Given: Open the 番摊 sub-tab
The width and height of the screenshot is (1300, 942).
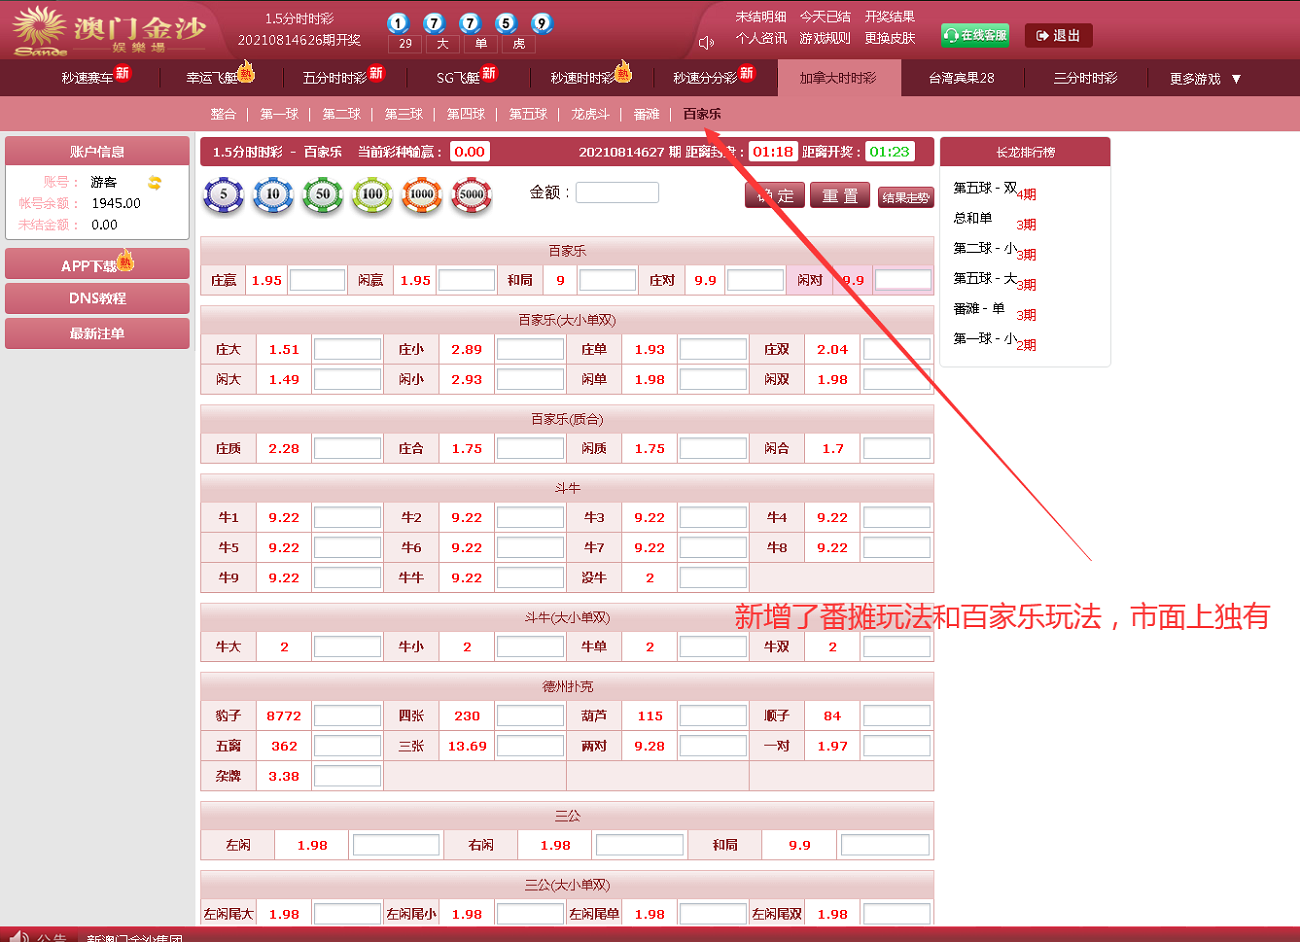Looking at the screenshot, I should point(646,114).
